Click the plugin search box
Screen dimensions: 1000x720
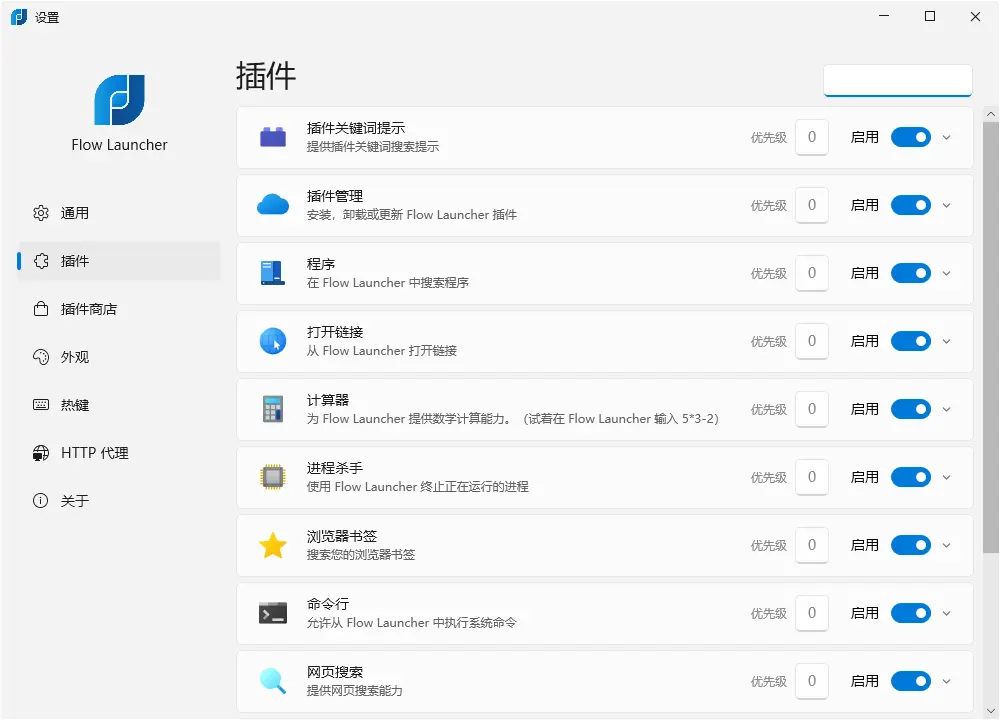coord(897,80)
